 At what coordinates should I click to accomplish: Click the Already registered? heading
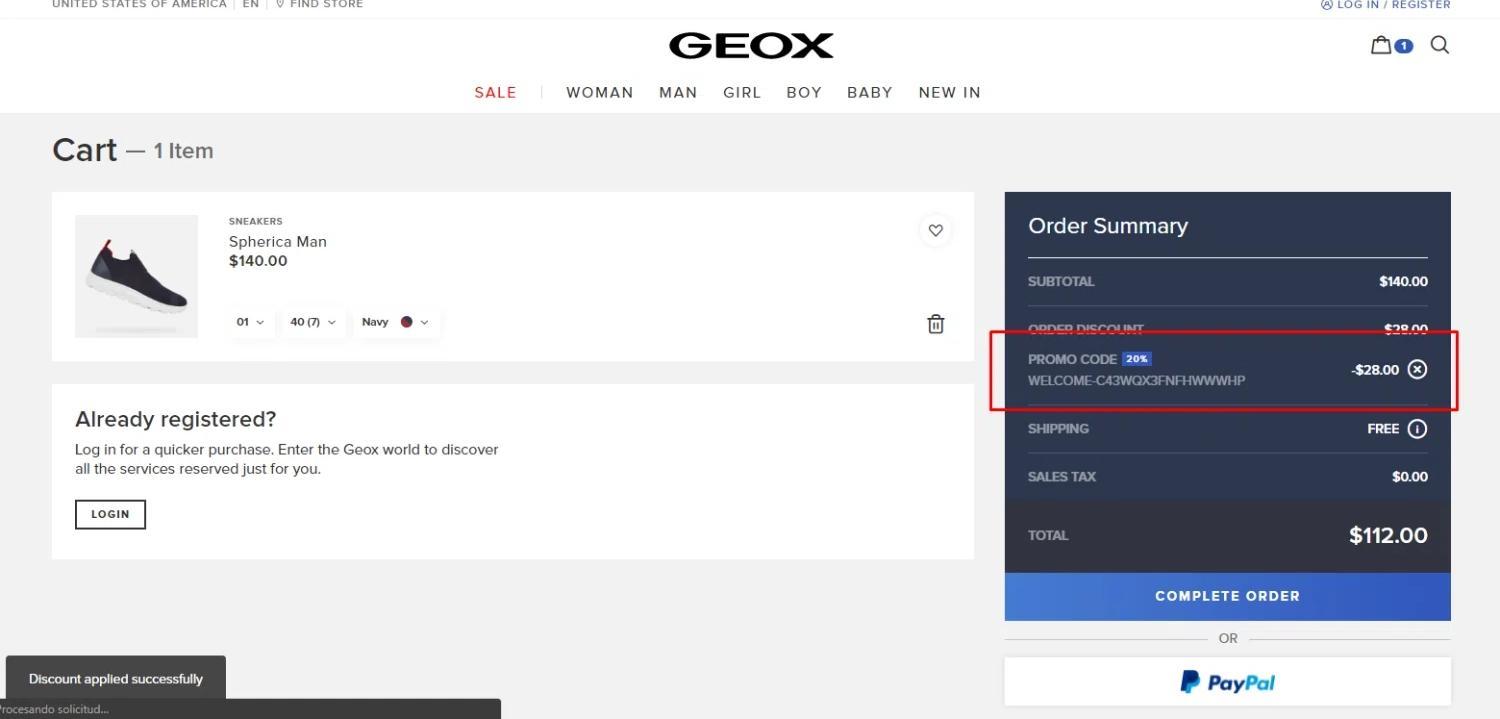coord(176,419)
